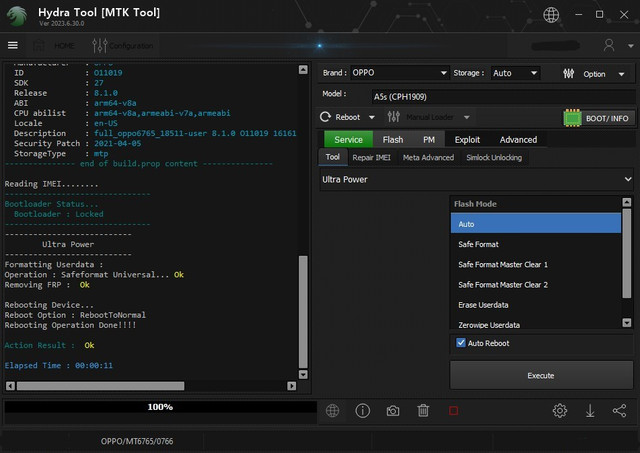
Task: Switch to the Service tab
Action: pyautogui.click(x=348, y=140)
